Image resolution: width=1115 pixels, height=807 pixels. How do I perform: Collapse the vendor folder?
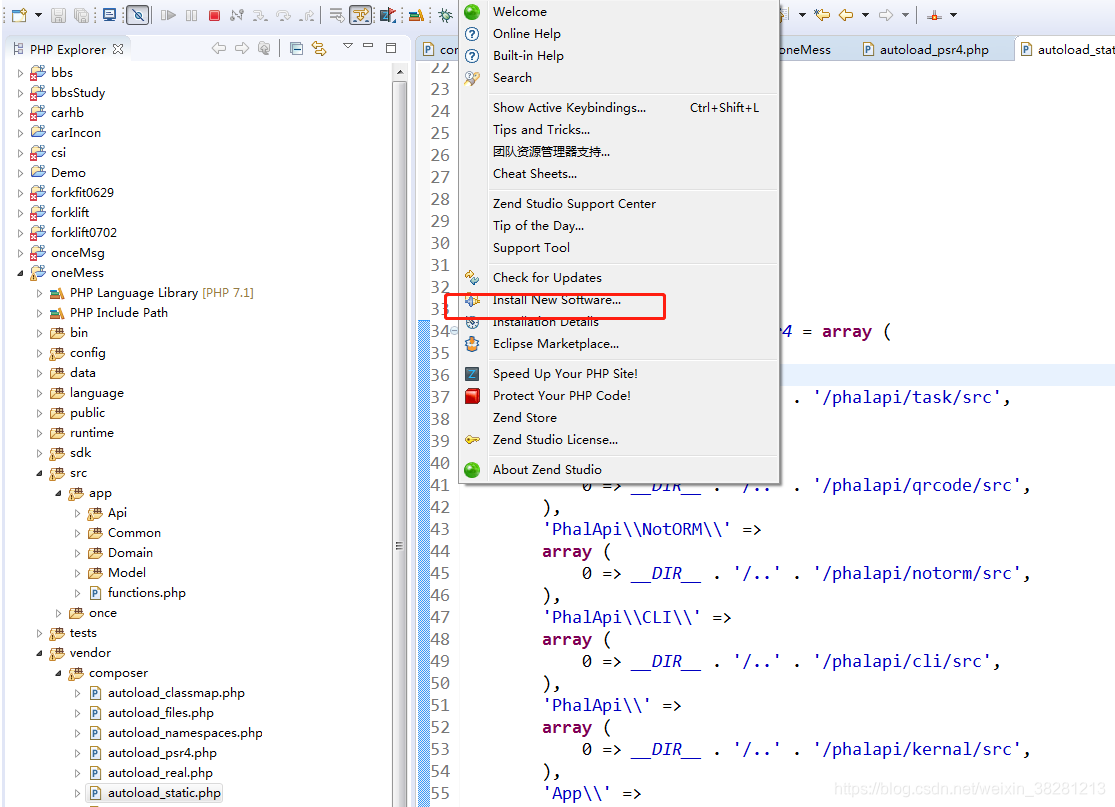[39, 653]
